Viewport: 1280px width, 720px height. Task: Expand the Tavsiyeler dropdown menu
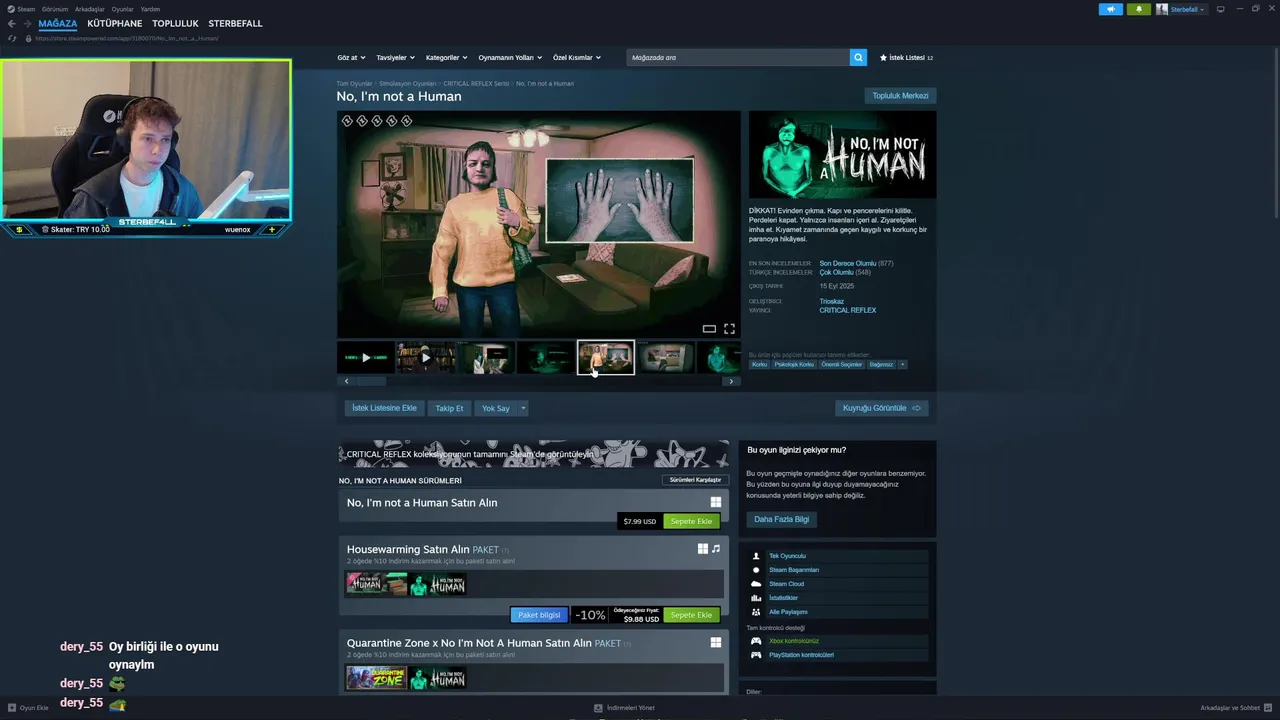tap(395, 58)
